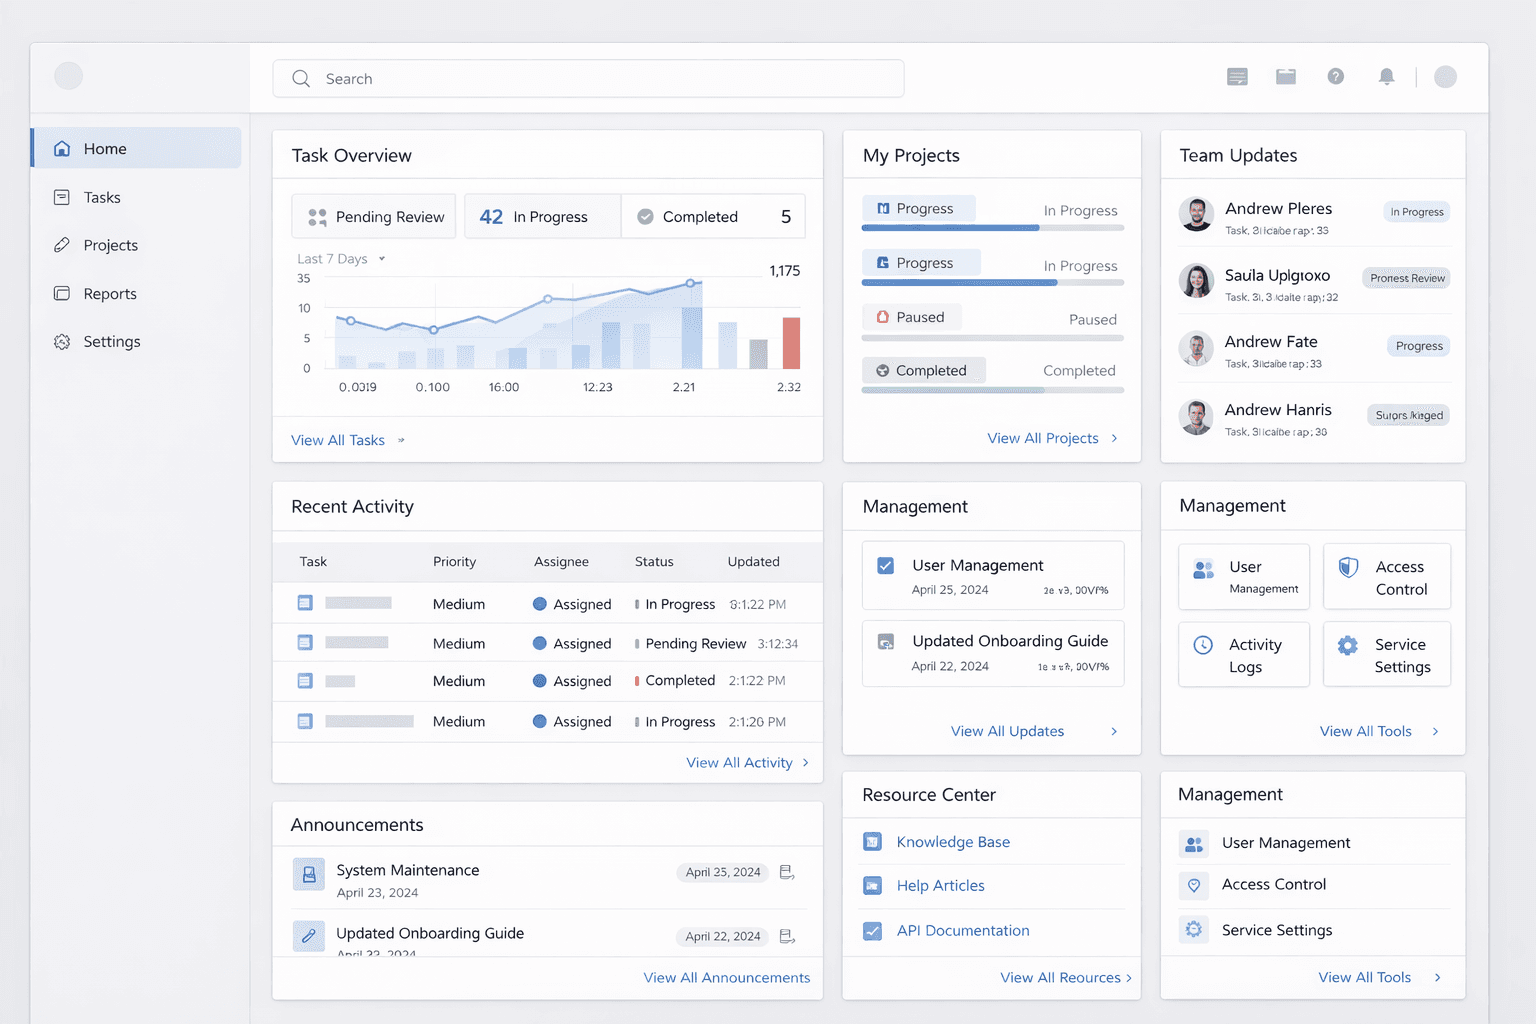
Task: Open the Knowledge Base link
Action: point(953,842)
